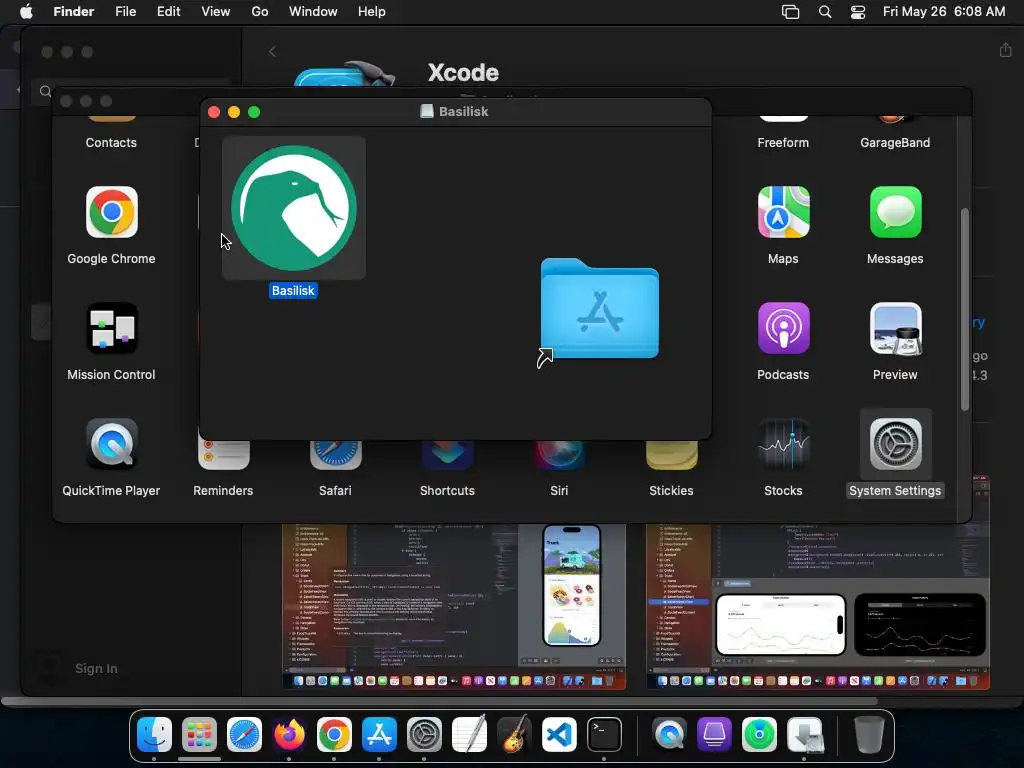Viewport: 1024px width, 768px height.
Task: Open App Store from the Dock
Action: [x=379, y=734]
